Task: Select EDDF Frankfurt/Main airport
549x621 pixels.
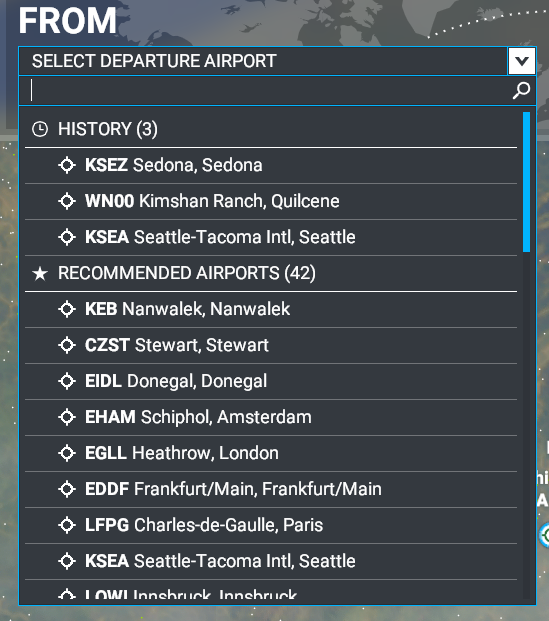Action: pos(271,489)
